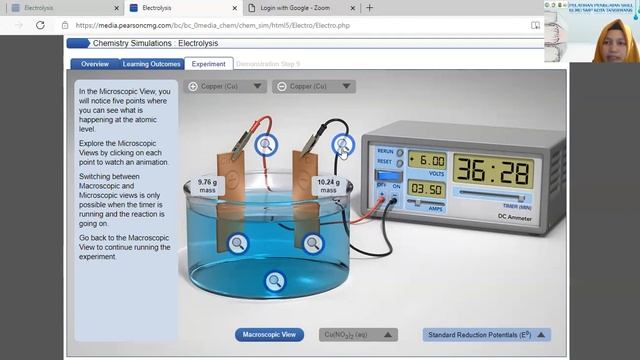The height and width of the screenshot is (360, 640).
Task: Magnify the submerged right copper electrode
Action: (313, 244)
